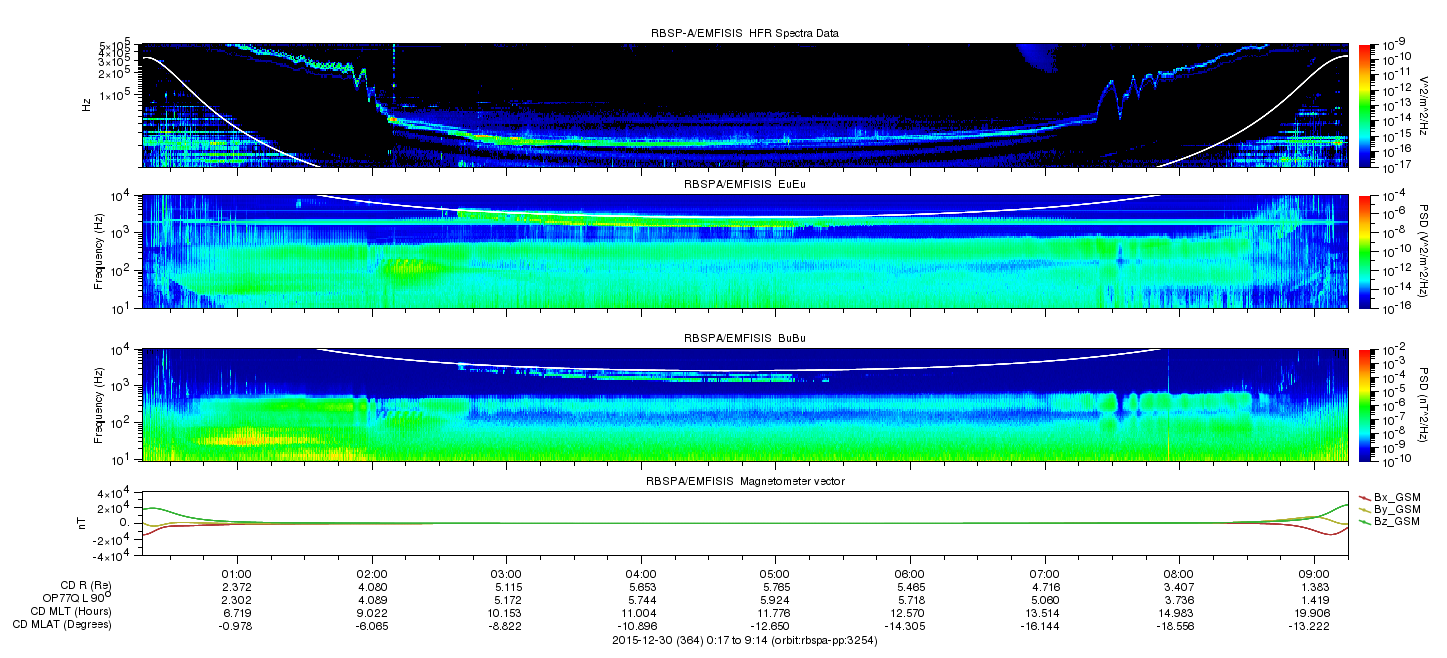This screenshot has height=658, width=1447.
Task: Click the RBSPA/EMFISIS BuBu panel title
Action: [x=744, y=339]
